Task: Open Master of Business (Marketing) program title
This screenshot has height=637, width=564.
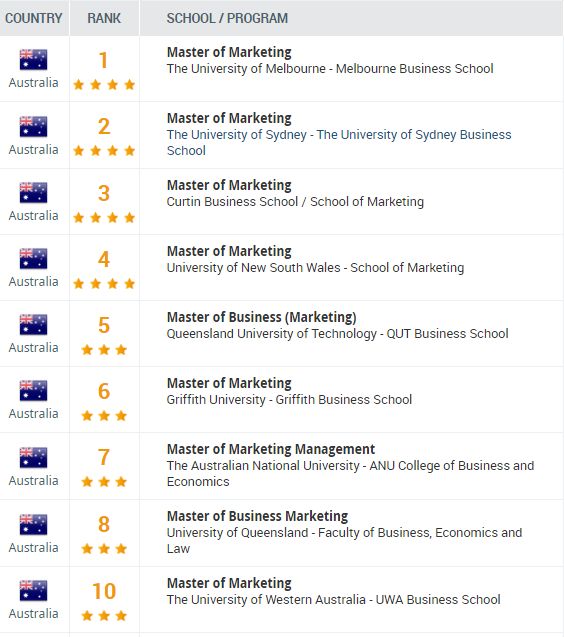Action: tap(262, 317)
